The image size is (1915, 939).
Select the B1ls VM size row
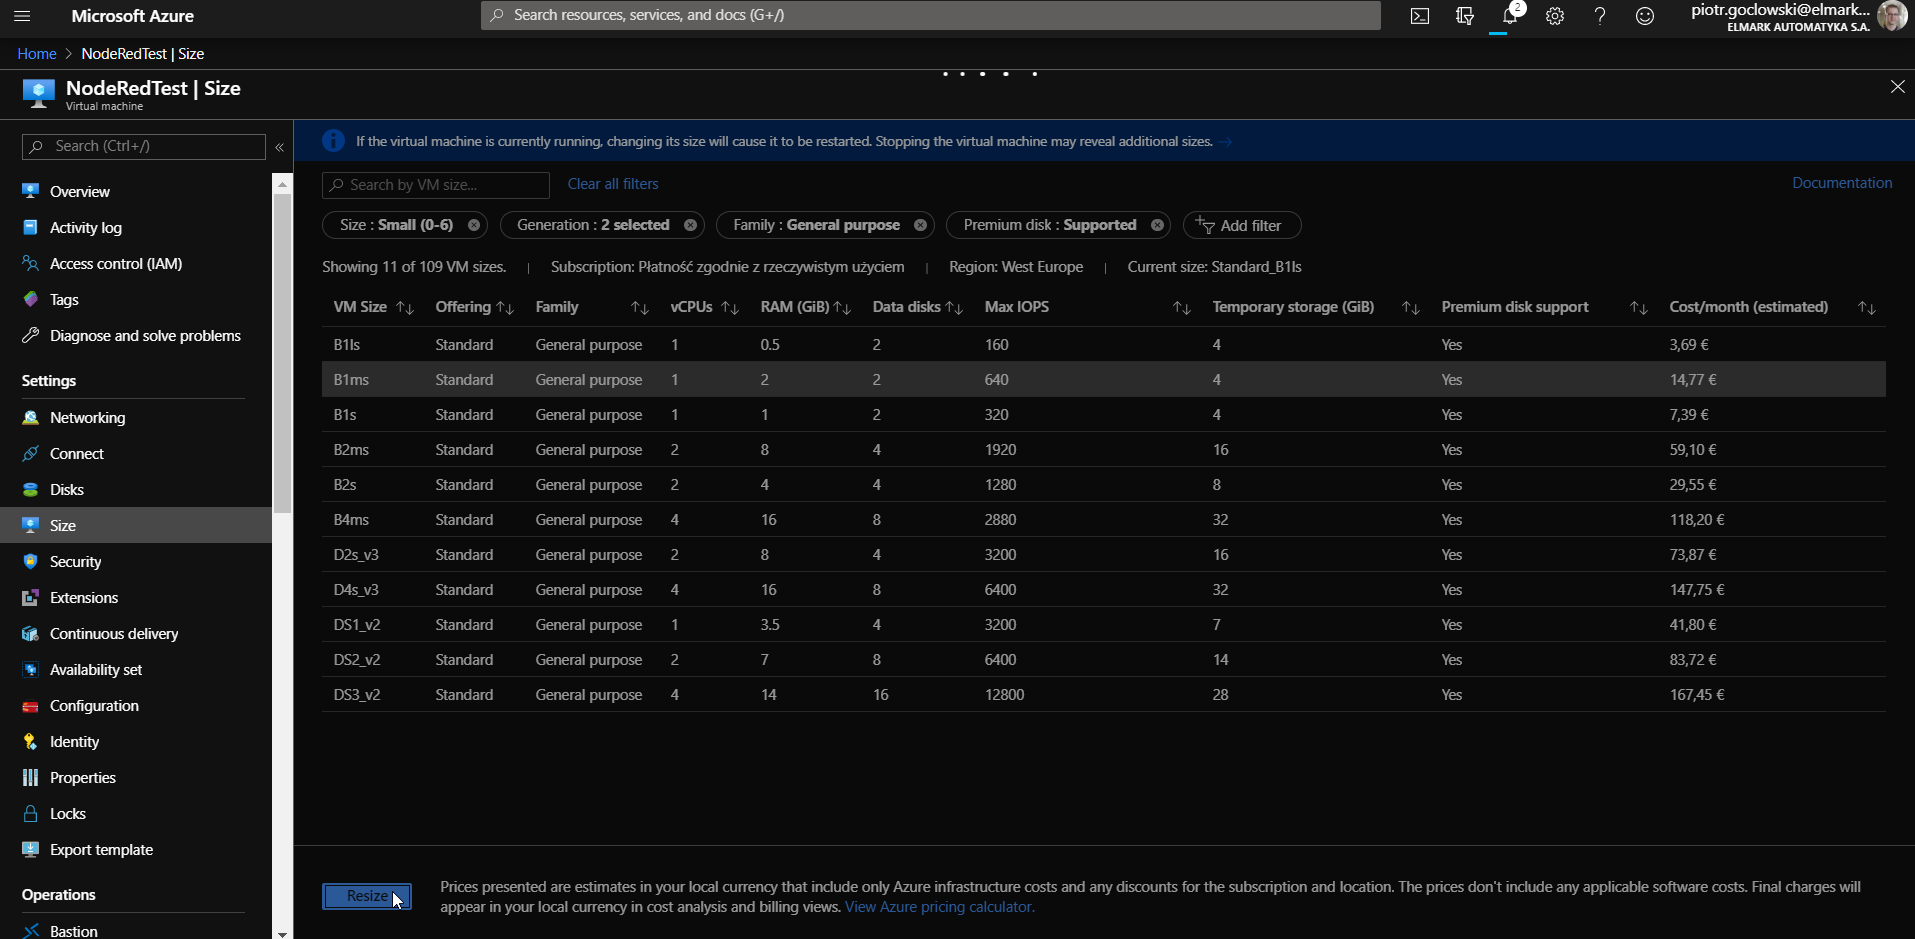coord(1104,345)
